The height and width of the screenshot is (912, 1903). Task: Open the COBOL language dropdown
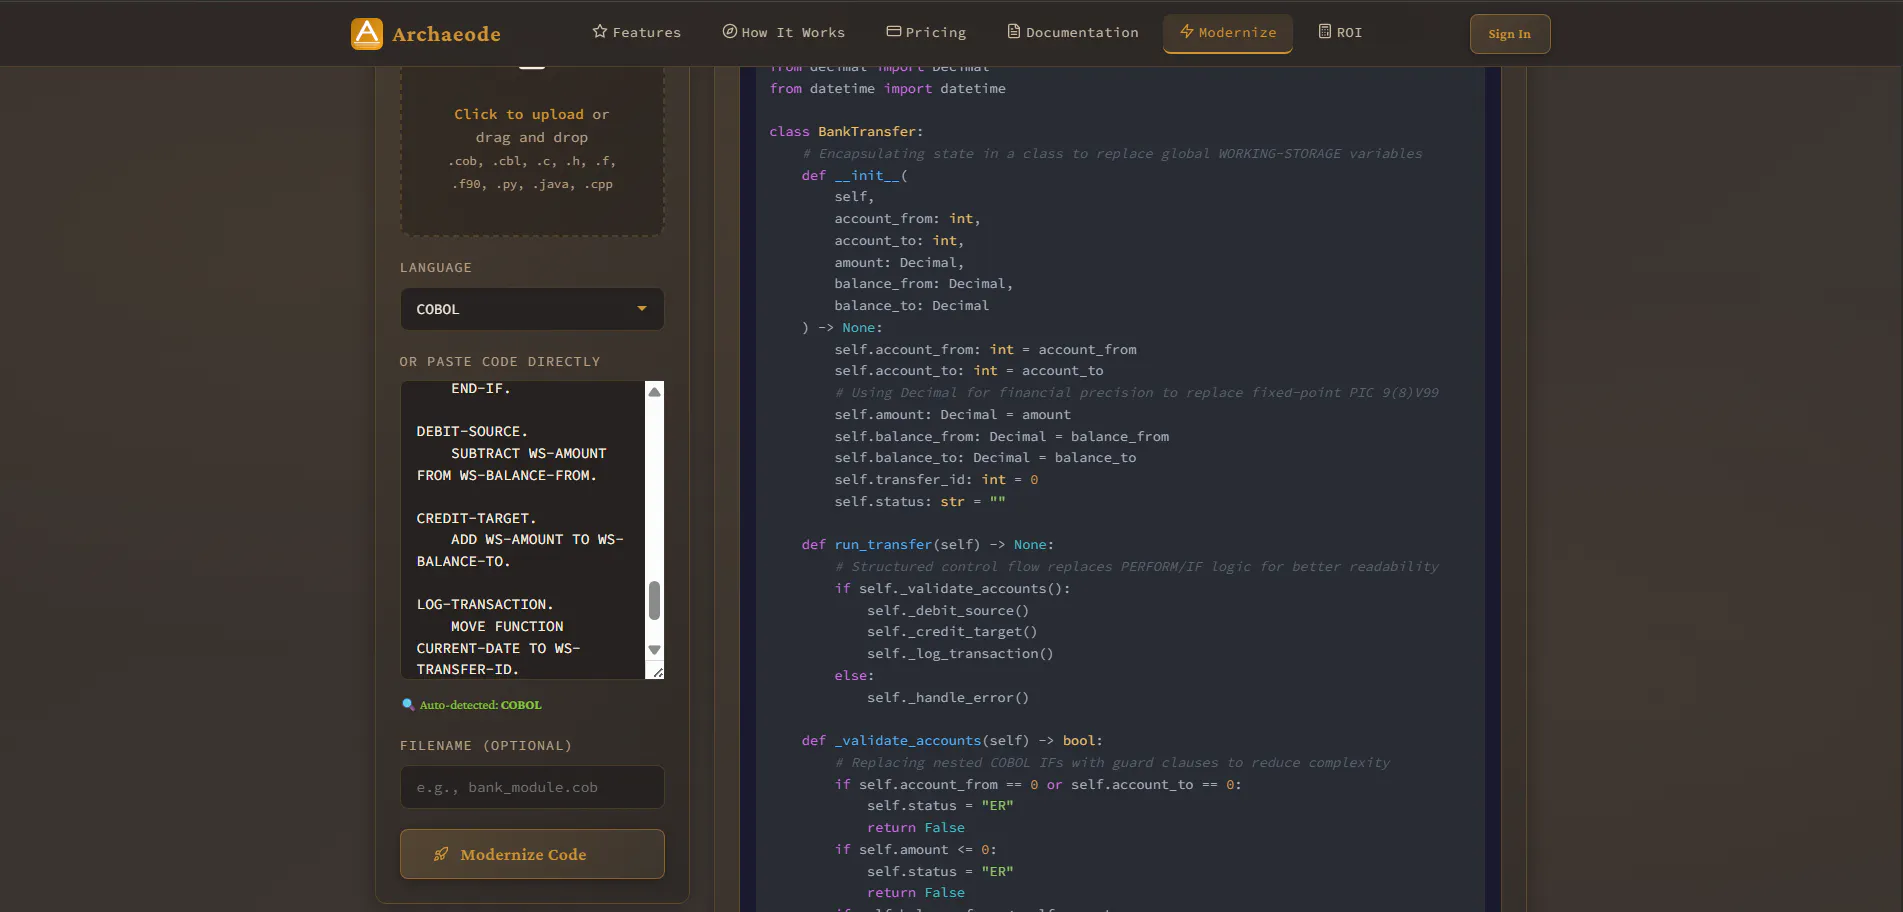532,309
